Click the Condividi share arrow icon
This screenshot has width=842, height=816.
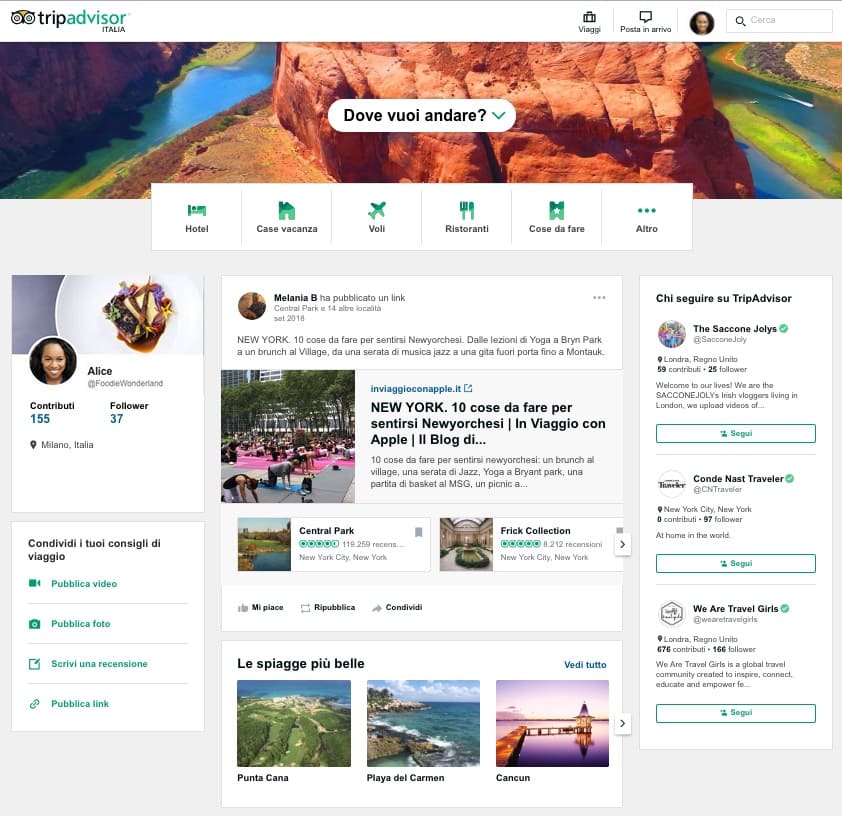pyautogui.click(x=377, y=608)
